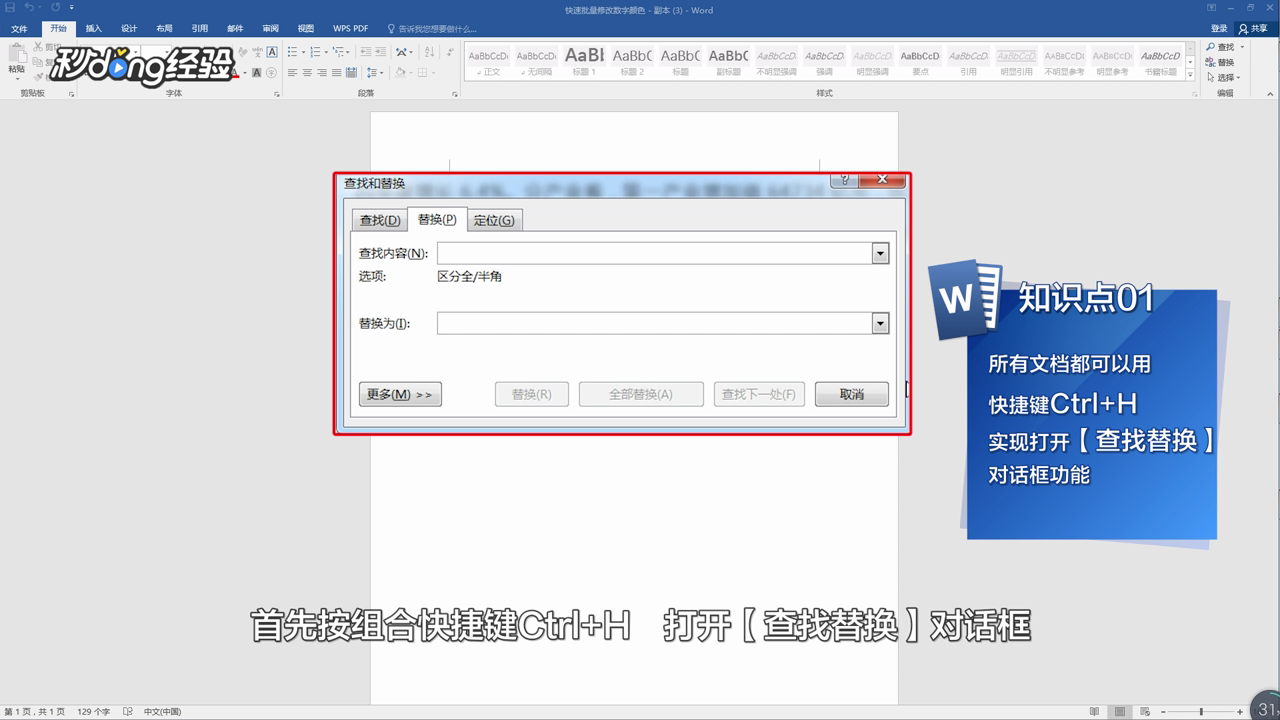
Task: Click the dialog help question mark
Action: point(844,179)
